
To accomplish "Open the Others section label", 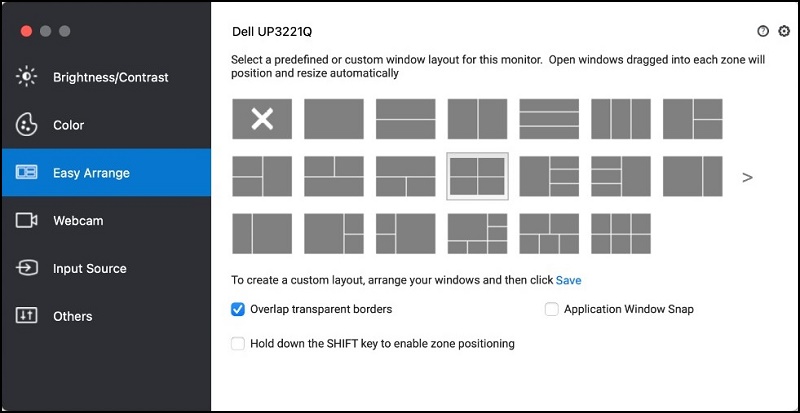I will click(73, 316).
